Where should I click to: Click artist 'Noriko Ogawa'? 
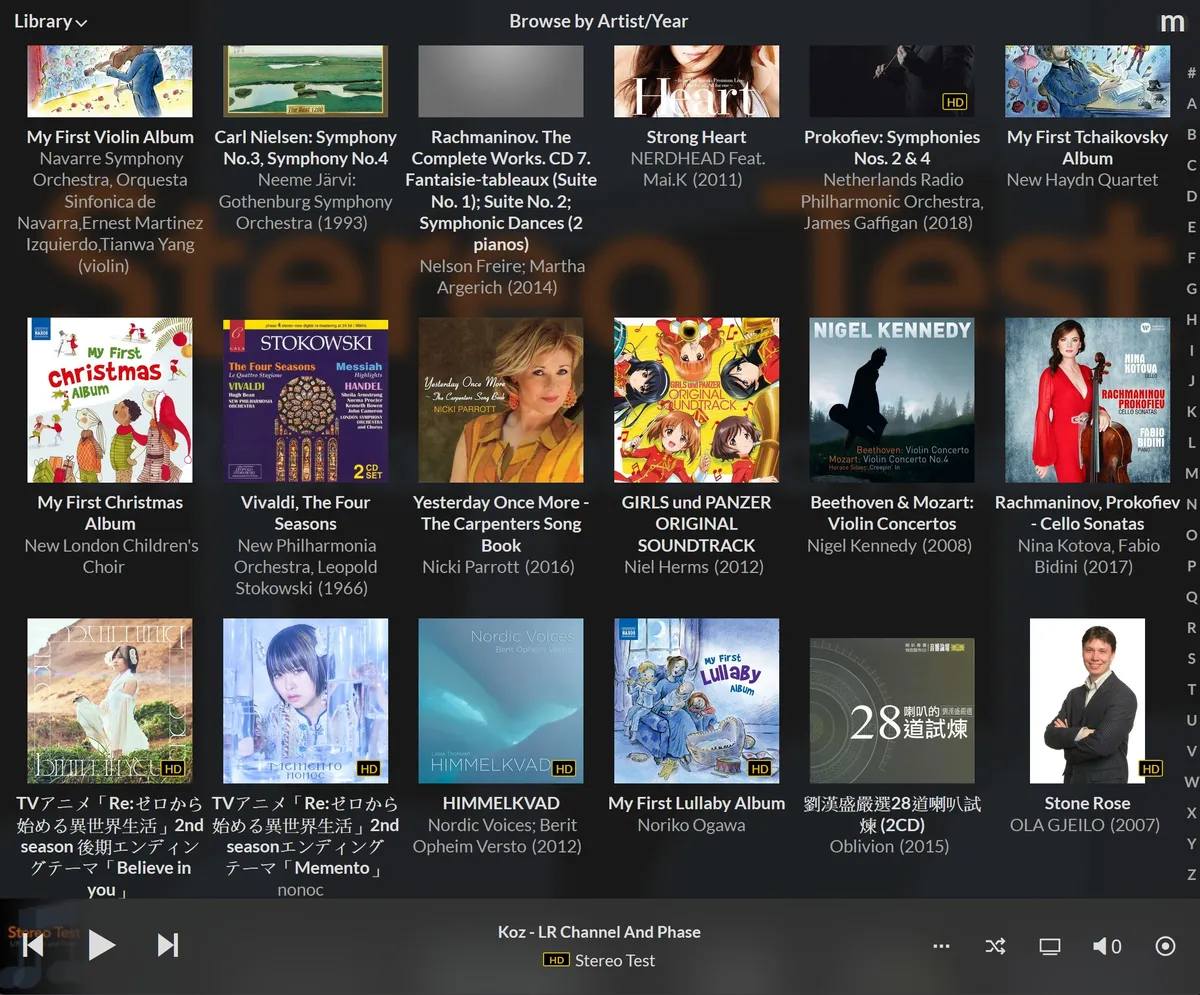[x=691, y=825]
